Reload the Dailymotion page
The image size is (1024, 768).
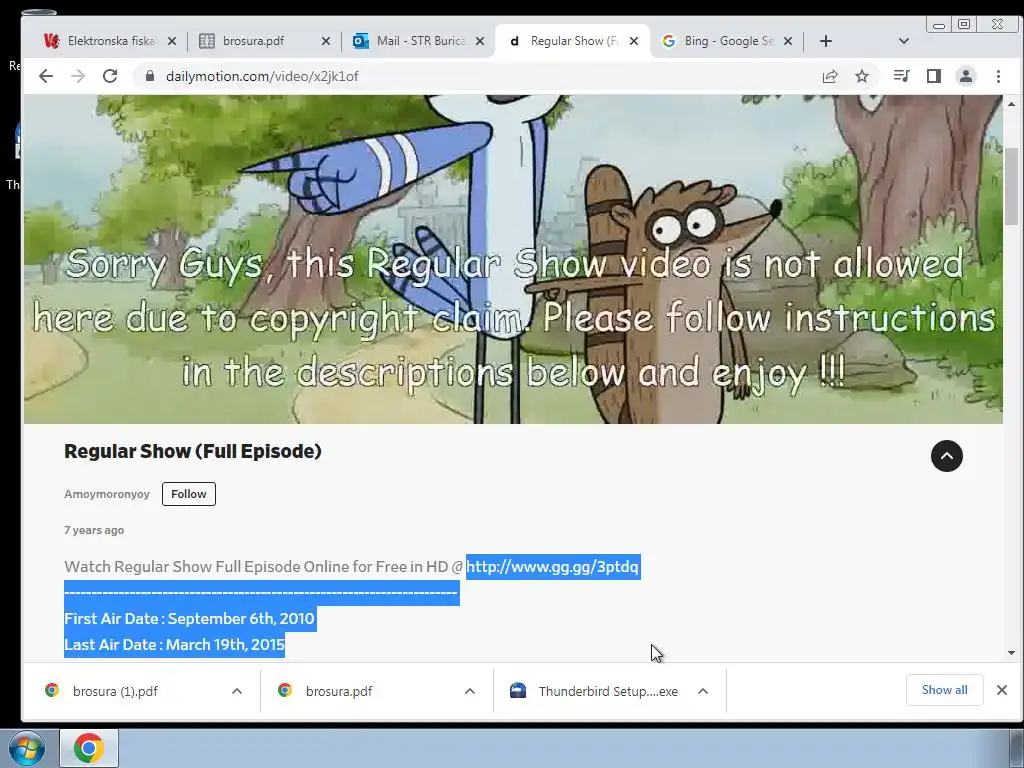pos(110,76)
